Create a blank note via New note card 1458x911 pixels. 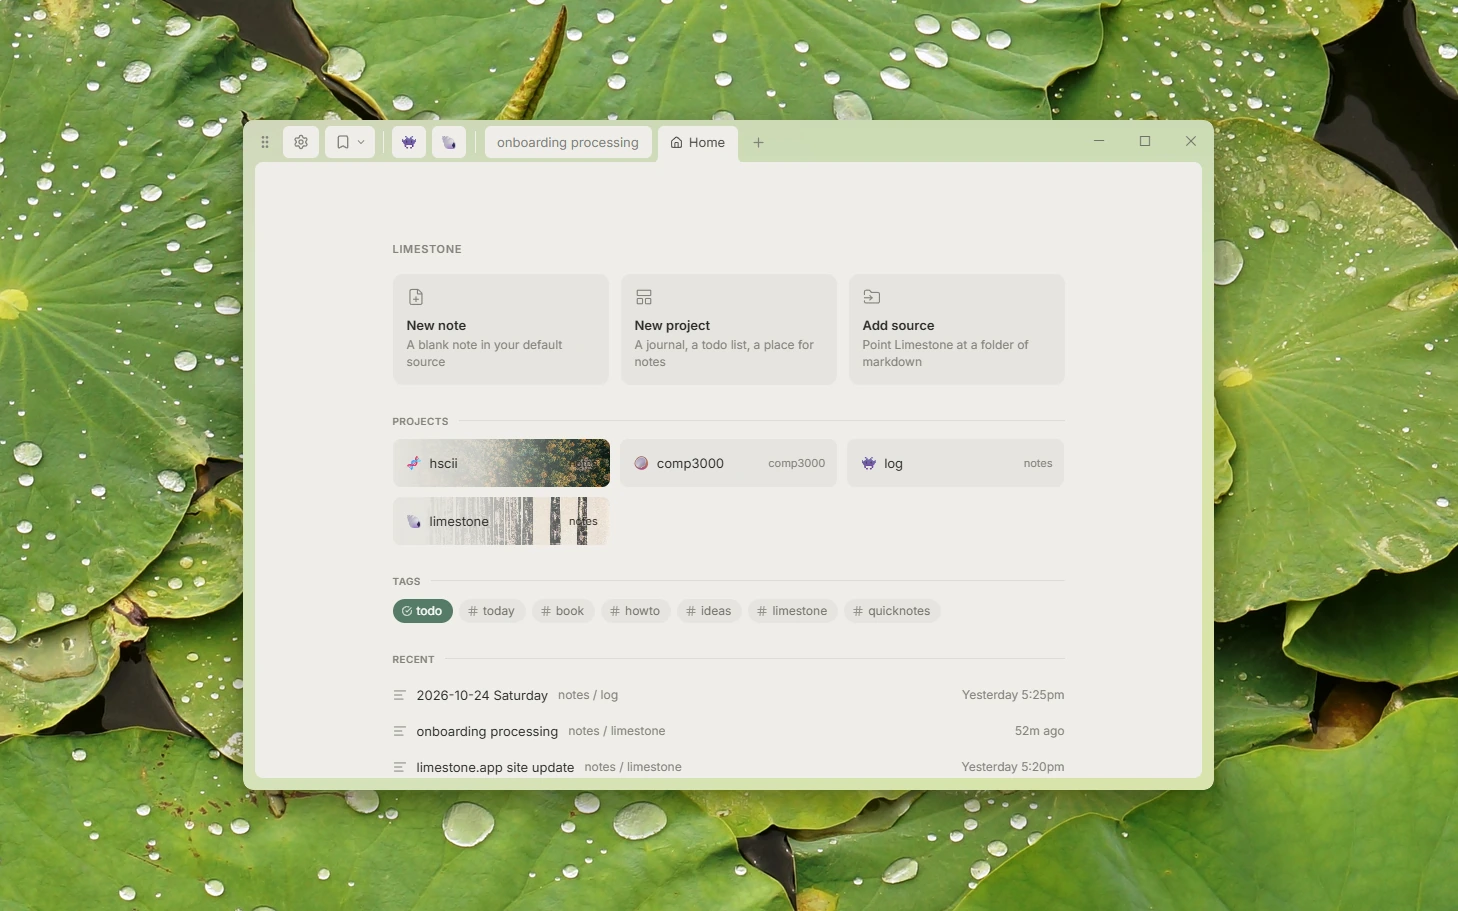[x=501, y=329]
